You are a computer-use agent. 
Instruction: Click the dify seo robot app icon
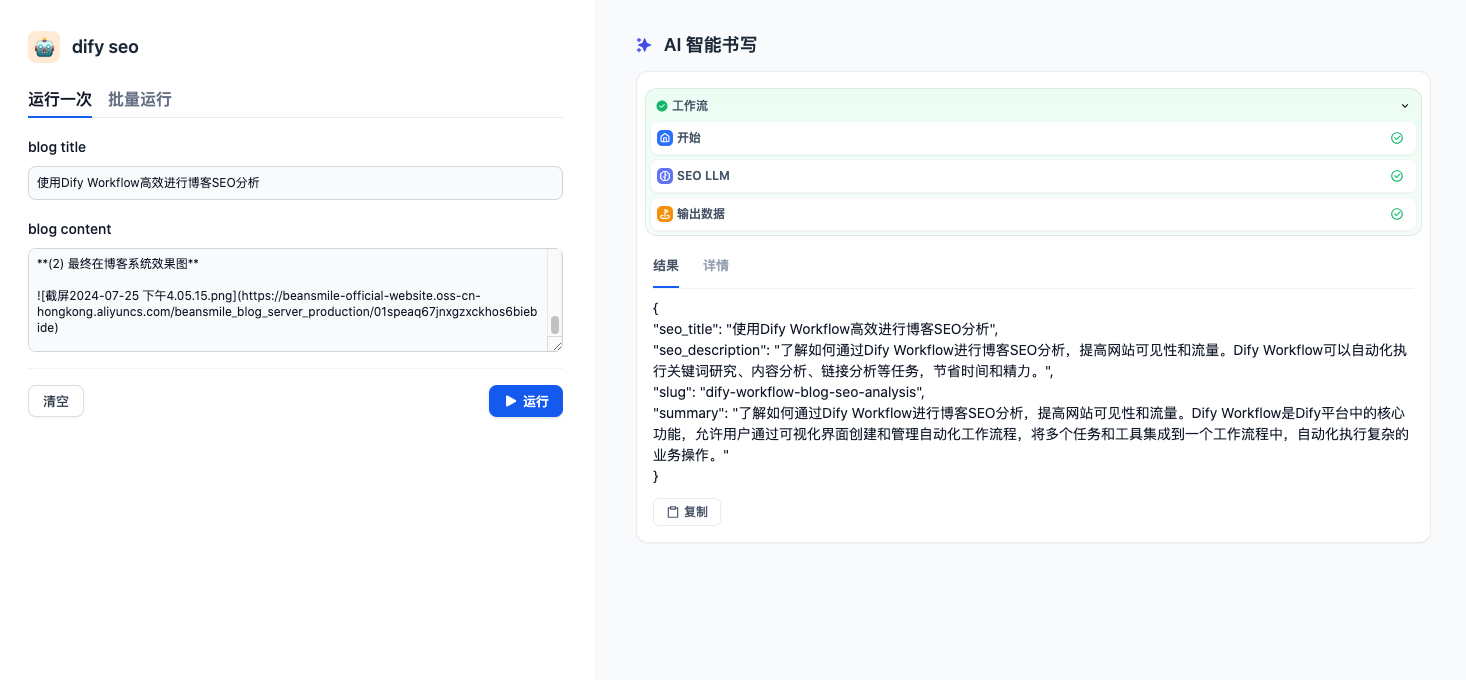pyautogui.click(x=44, y=47)
